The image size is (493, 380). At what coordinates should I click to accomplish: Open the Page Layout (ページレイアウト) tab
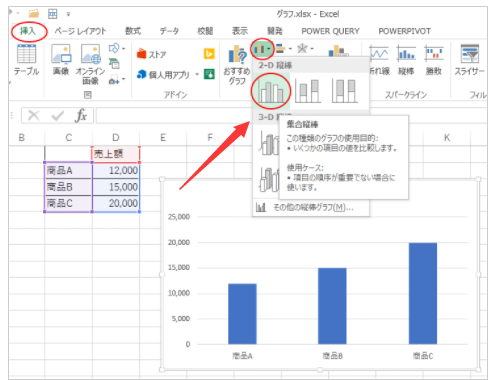[80, 31]
